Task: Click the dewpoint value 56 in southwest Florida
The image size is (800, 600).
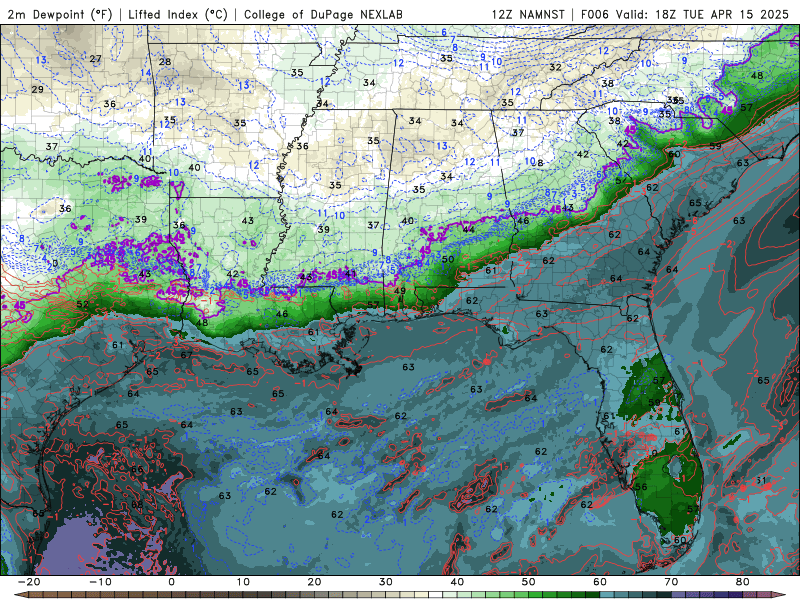Action: 641,487
